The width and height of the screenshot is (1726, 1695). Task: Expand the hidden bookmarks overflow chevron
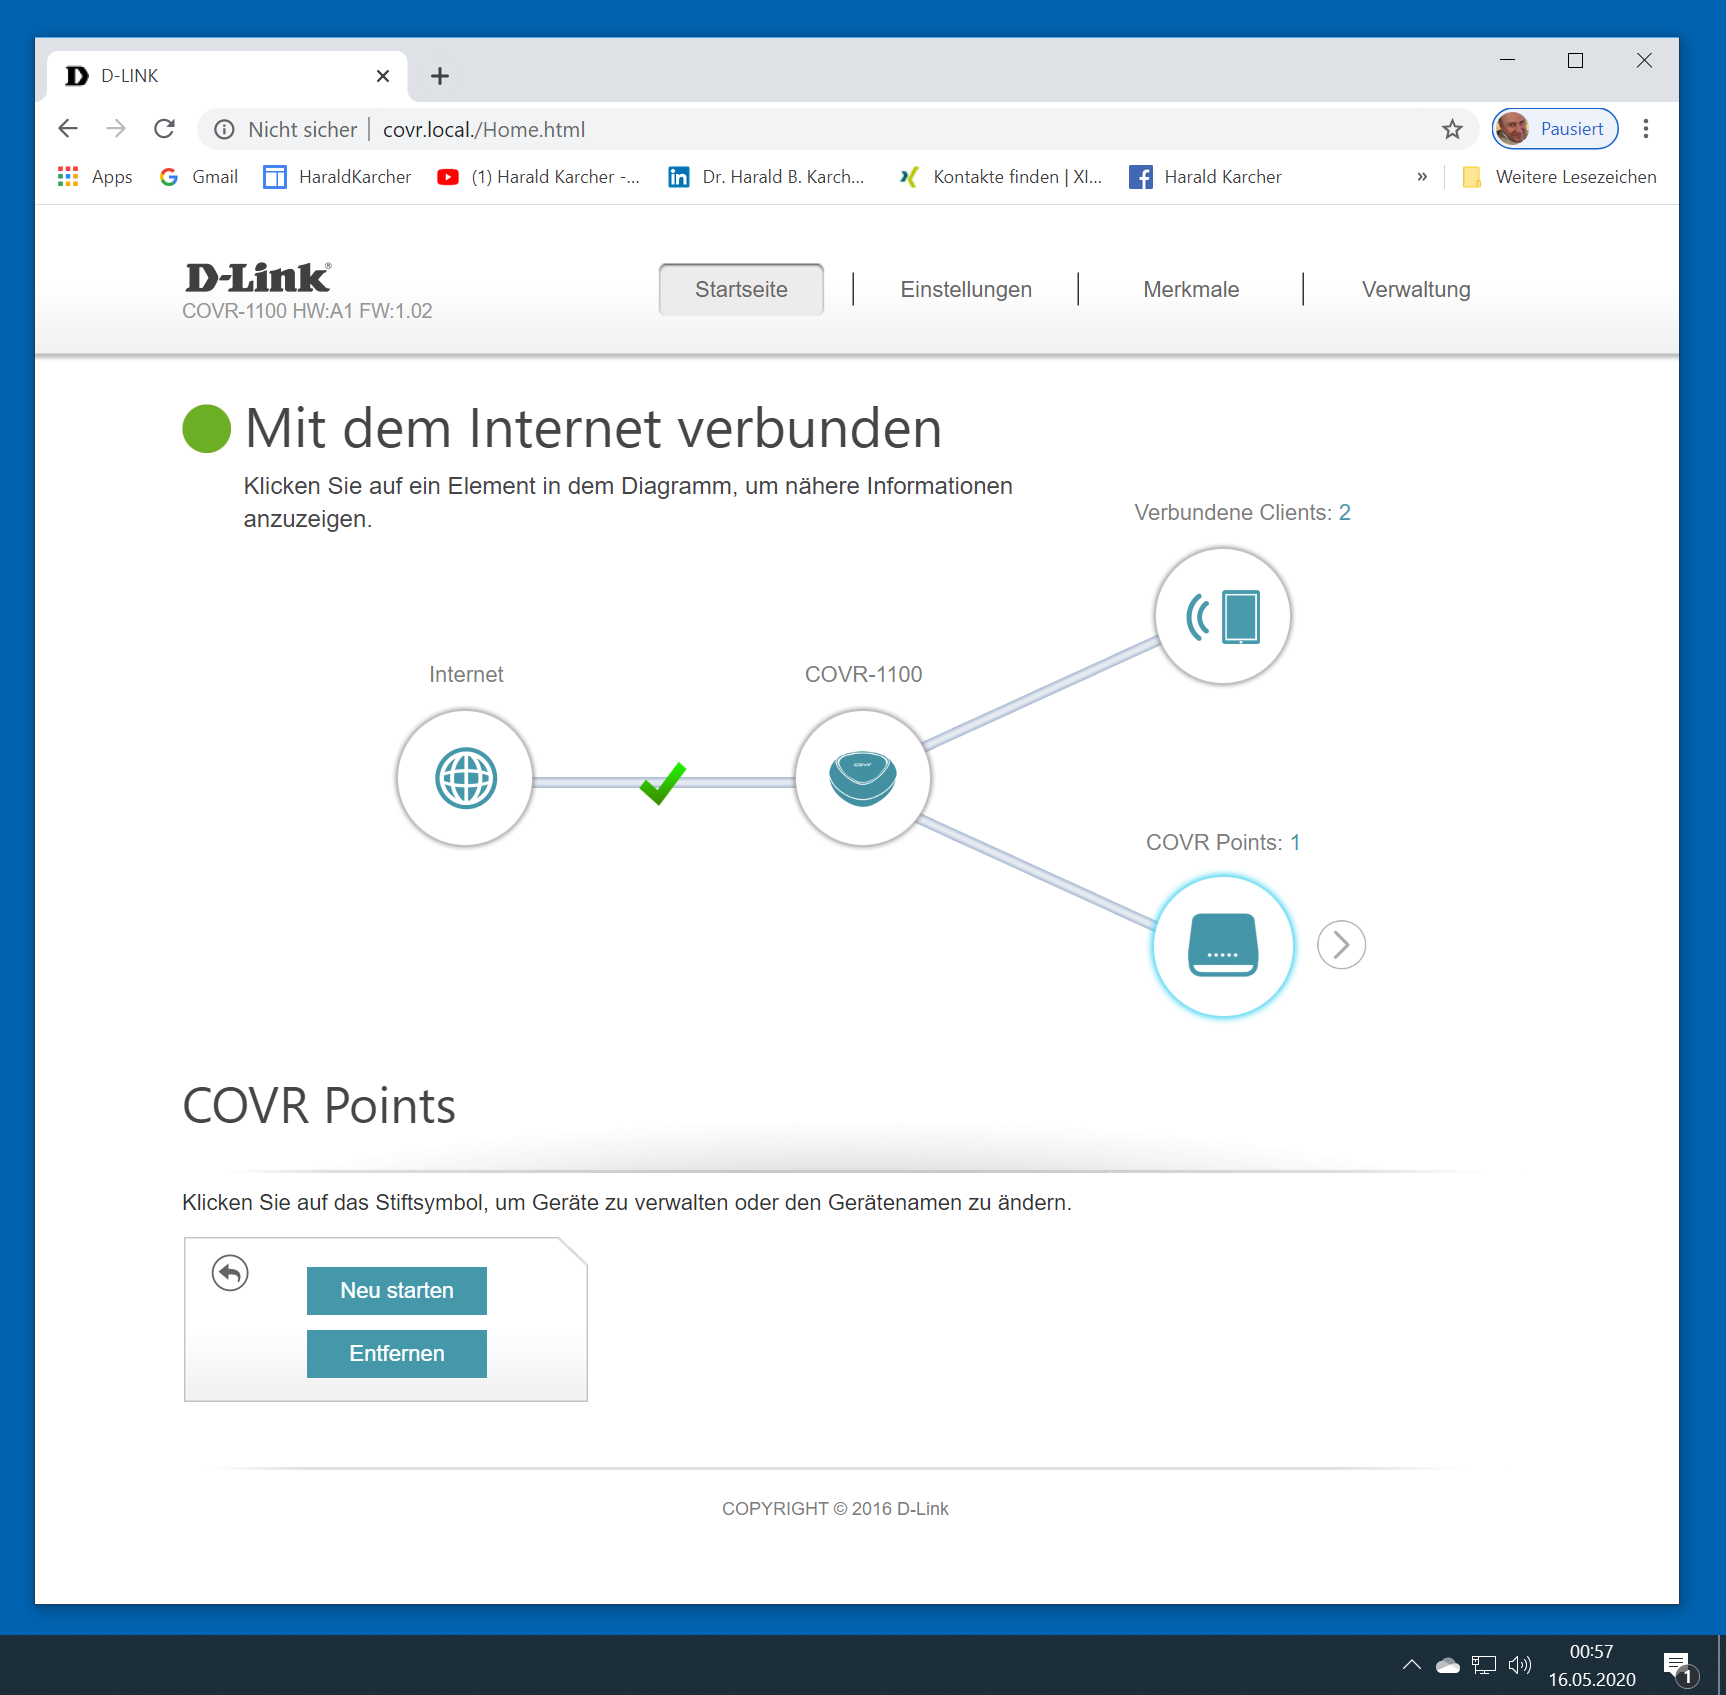[1422, 177]
